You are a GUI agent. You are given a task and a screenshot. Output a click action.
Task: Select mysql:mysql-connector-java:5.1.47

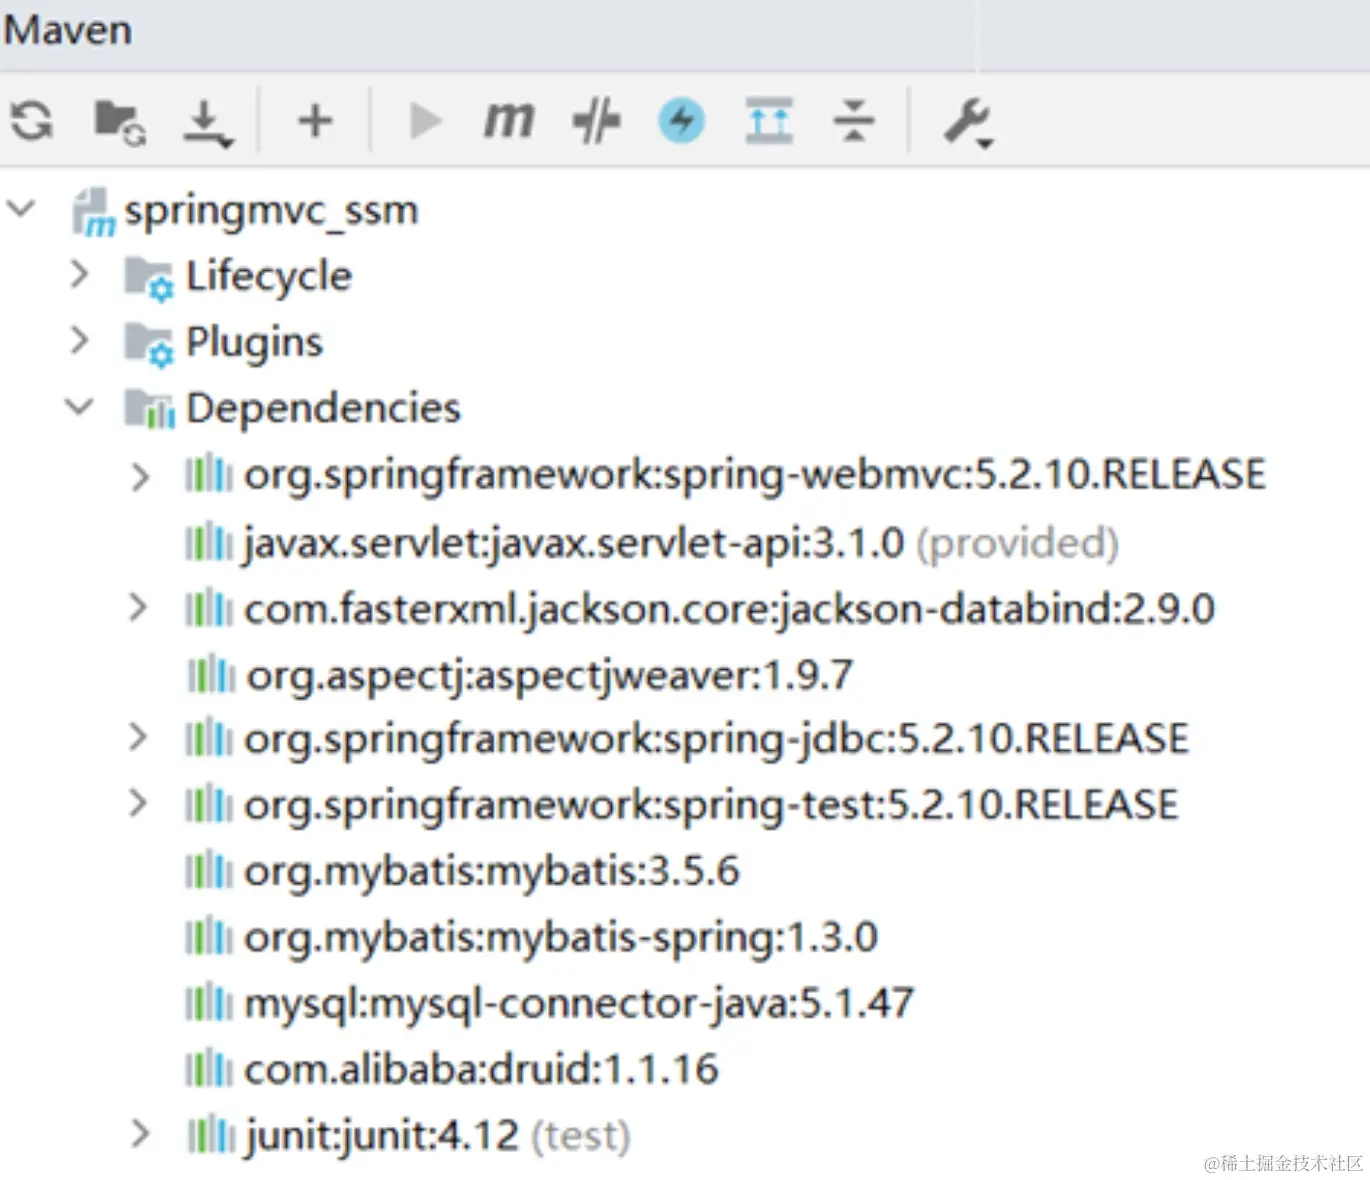579,1003
